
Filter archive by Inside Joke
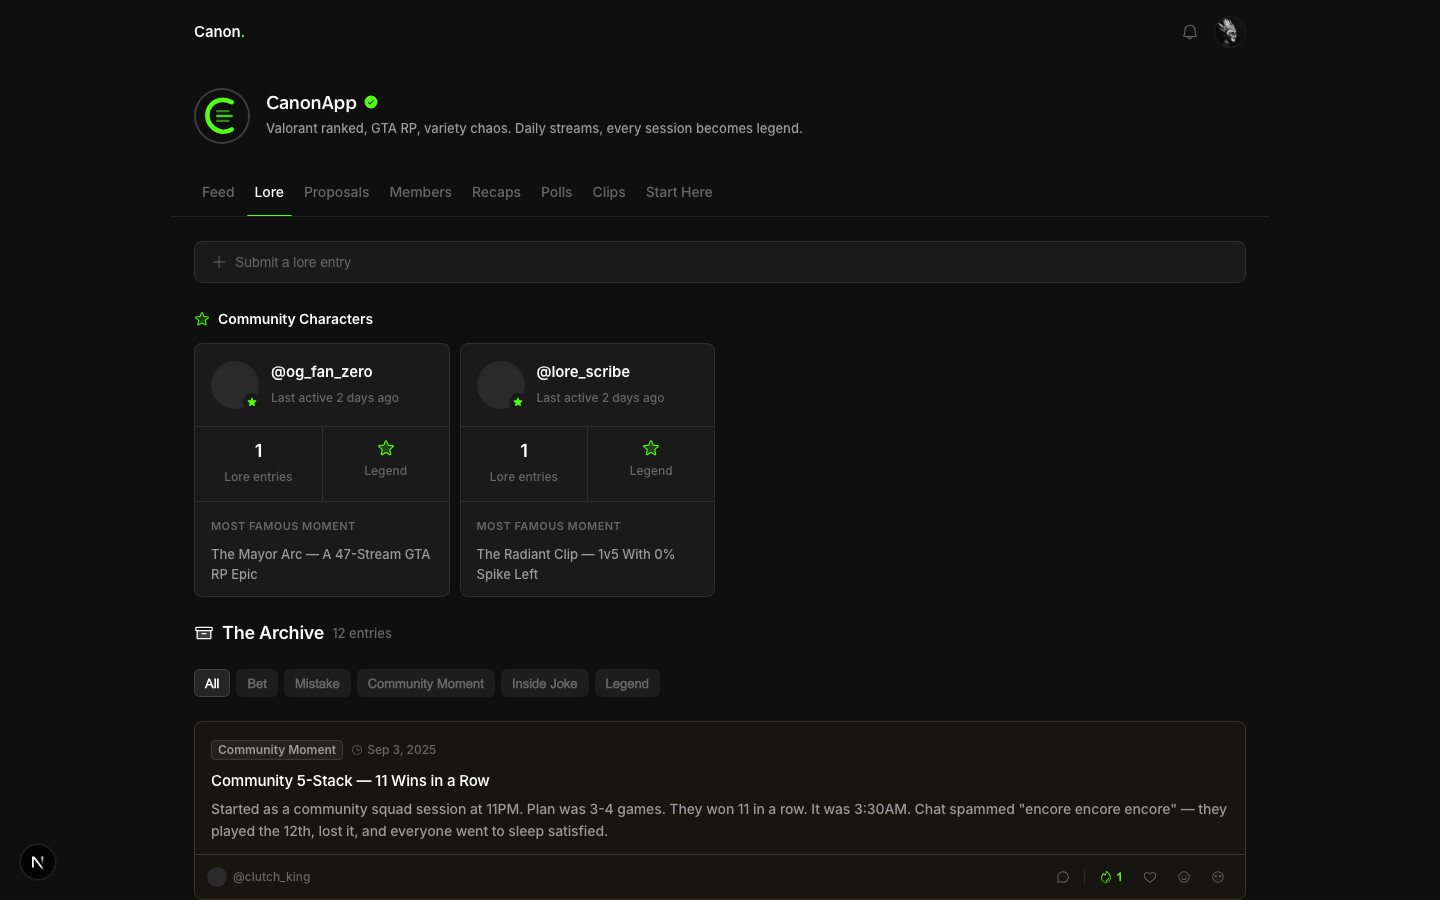pyautogui.click(x=544, y=684)
